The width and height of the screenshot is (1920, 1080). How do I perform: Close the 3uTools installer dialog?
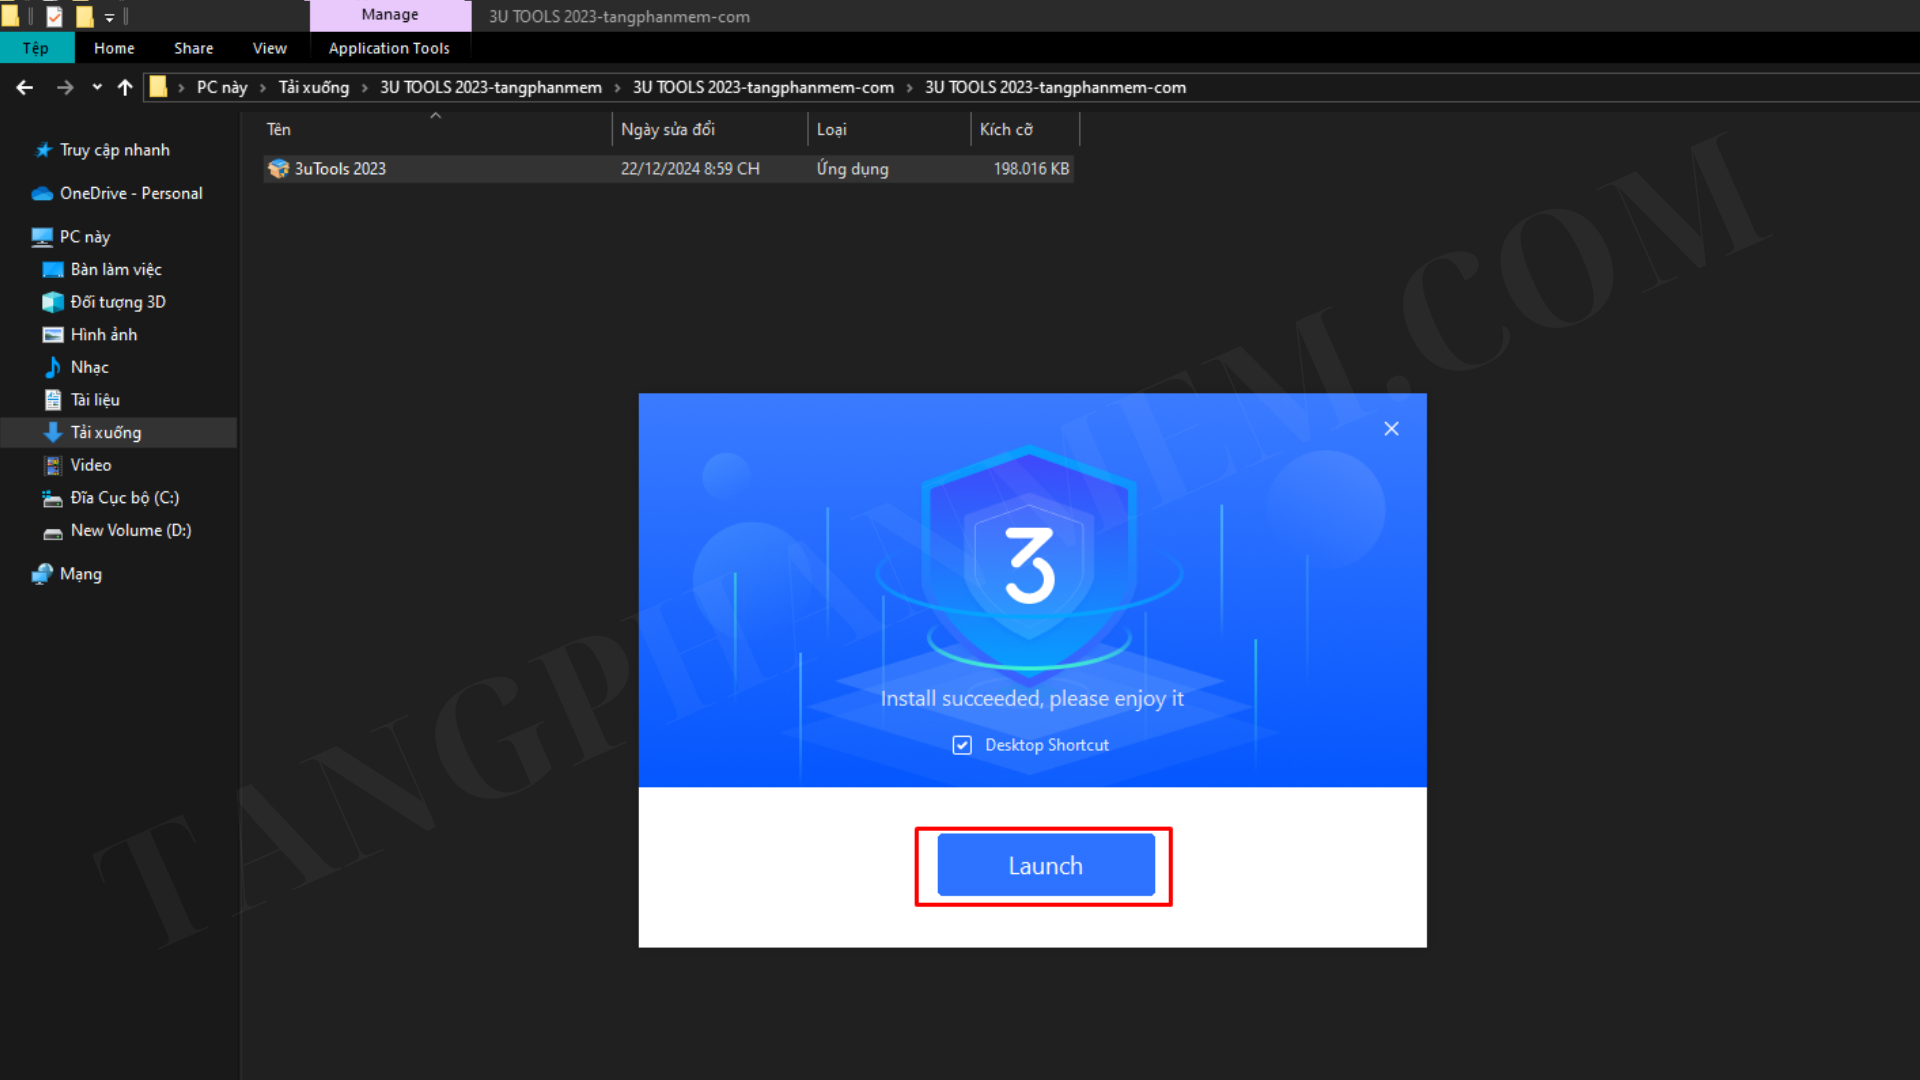click(1391, 429)
